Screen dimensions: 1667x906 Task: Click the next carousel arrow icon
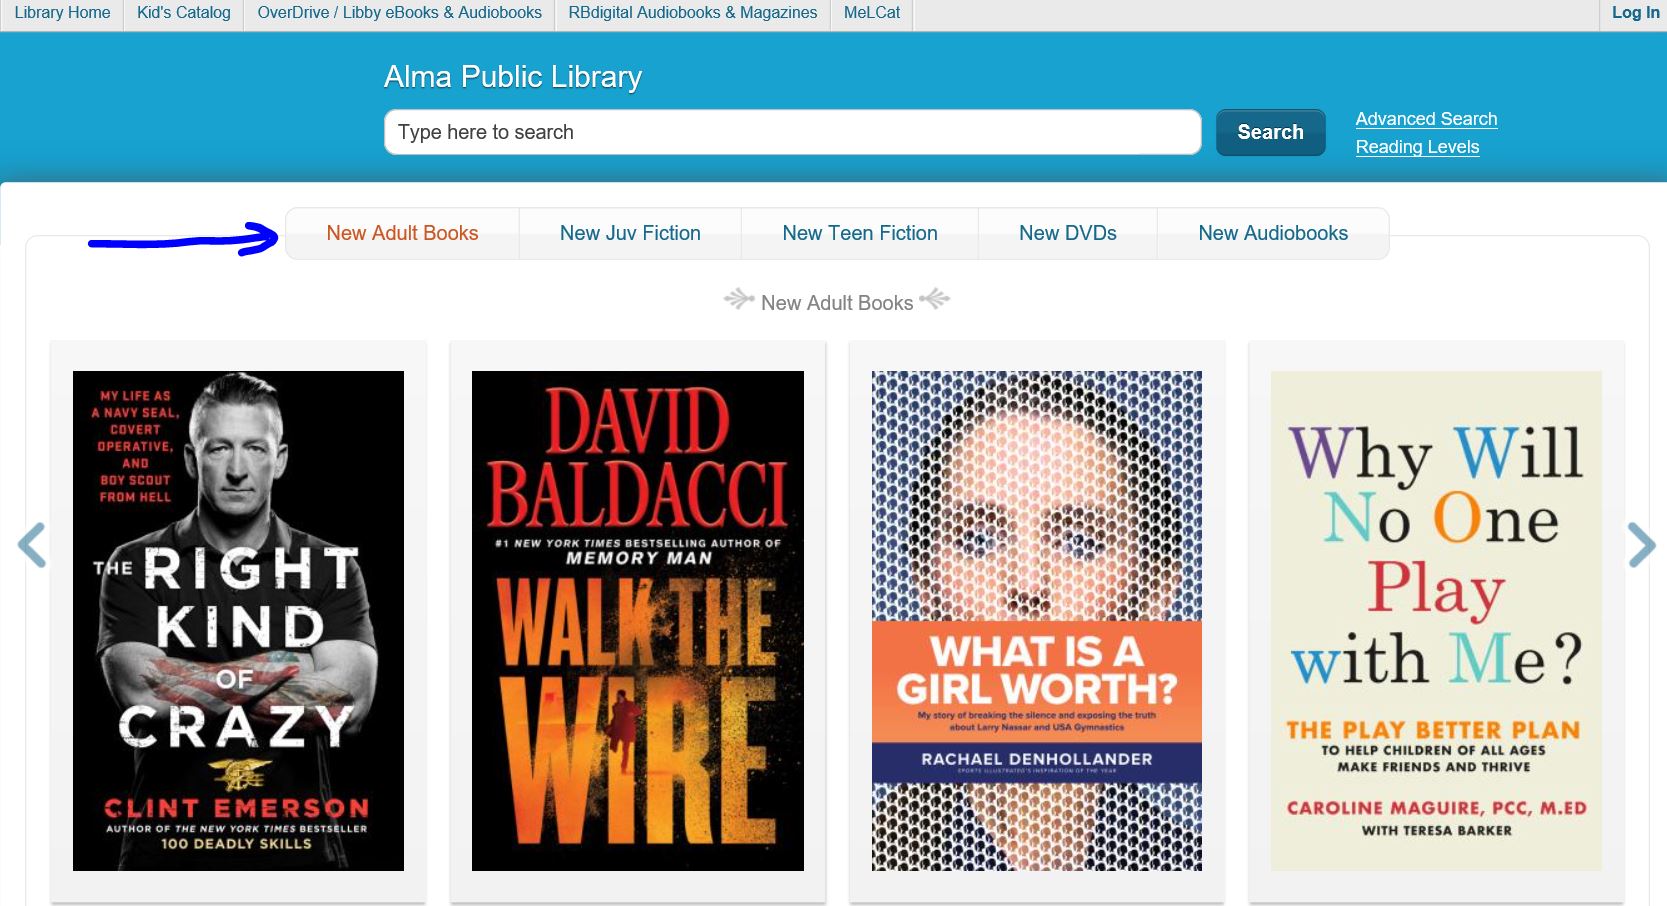click(x=1641, y=545)
